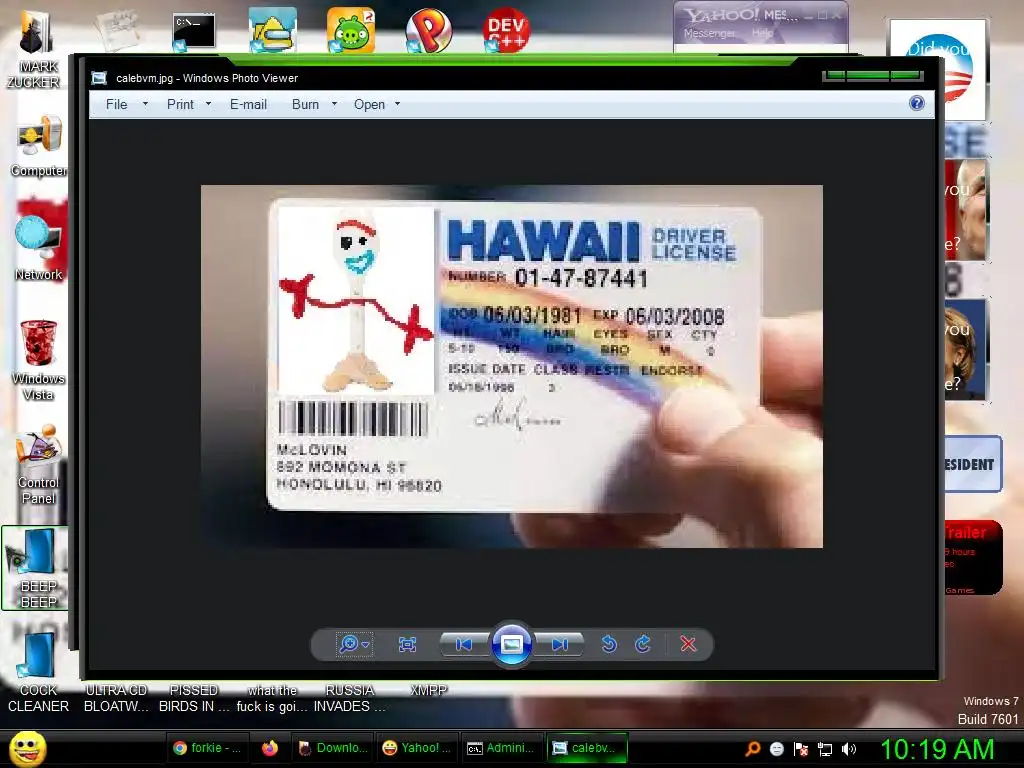Expand the Open dropdown arrow

[397, 104]
